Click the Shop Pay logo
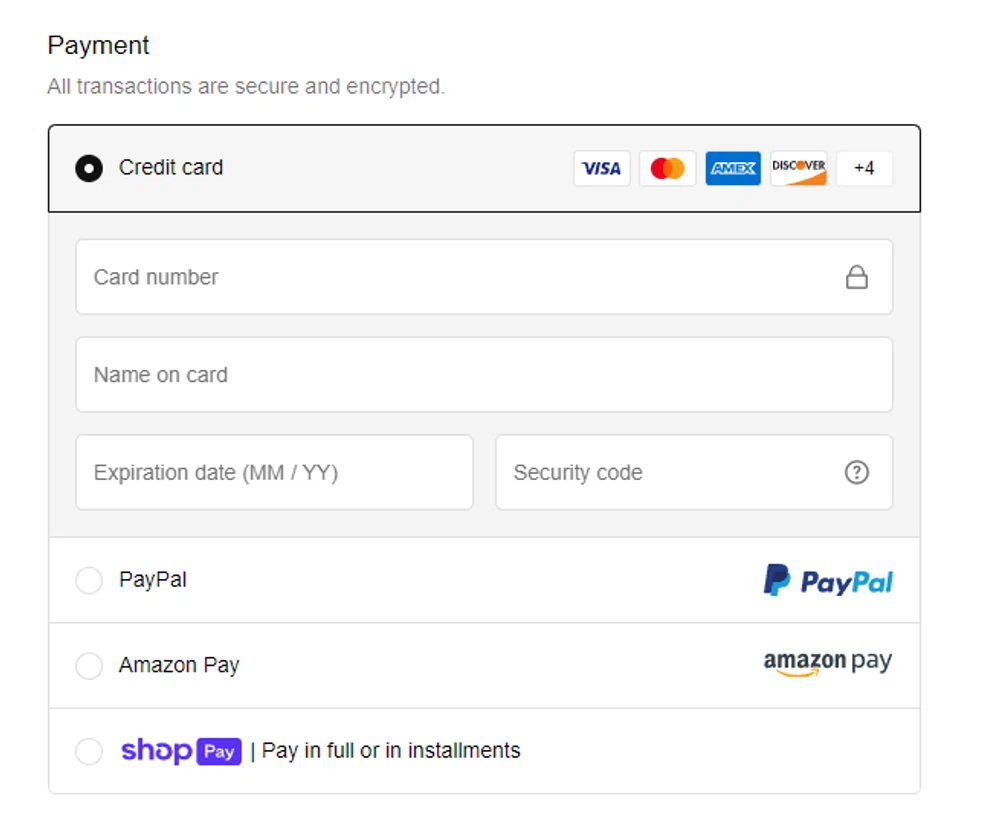This screenshot has height=832, width=1000. click(x=181, y=751)
